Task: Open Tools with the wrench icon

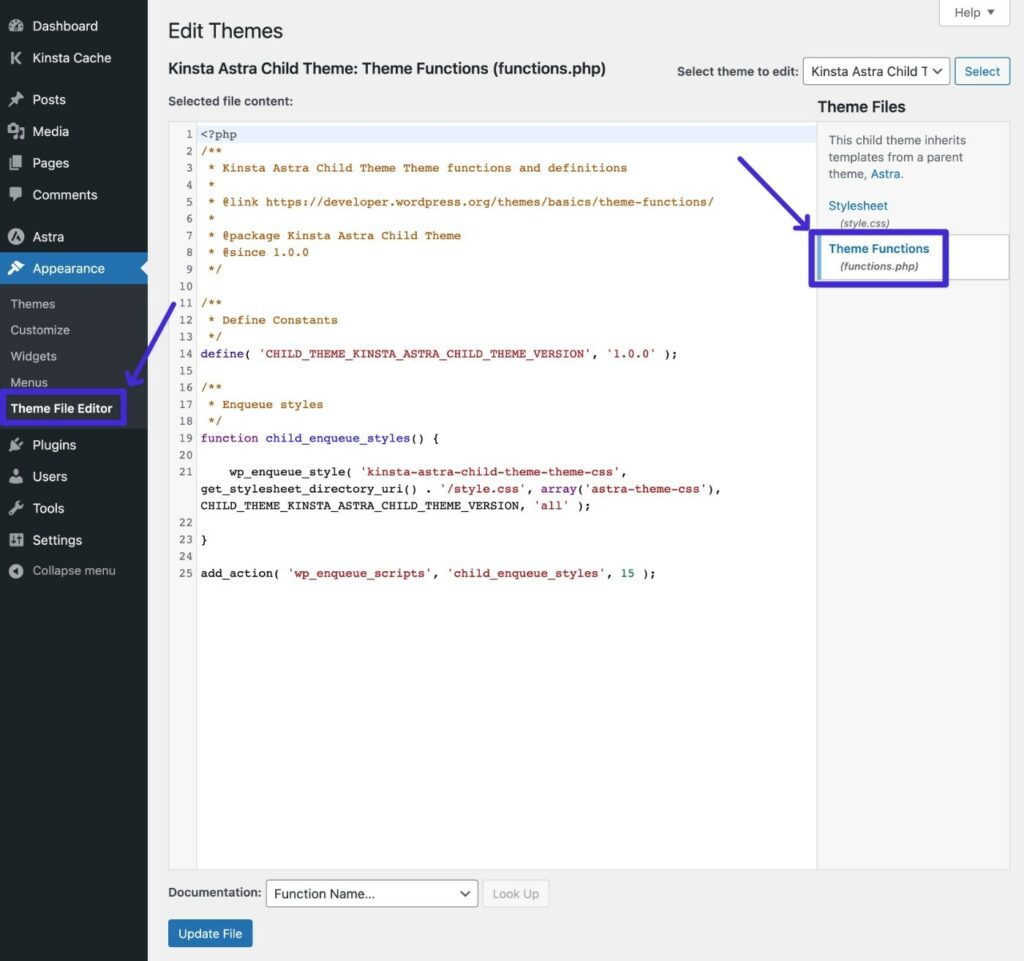Action: pyautogui.click(x=17, y=508)
